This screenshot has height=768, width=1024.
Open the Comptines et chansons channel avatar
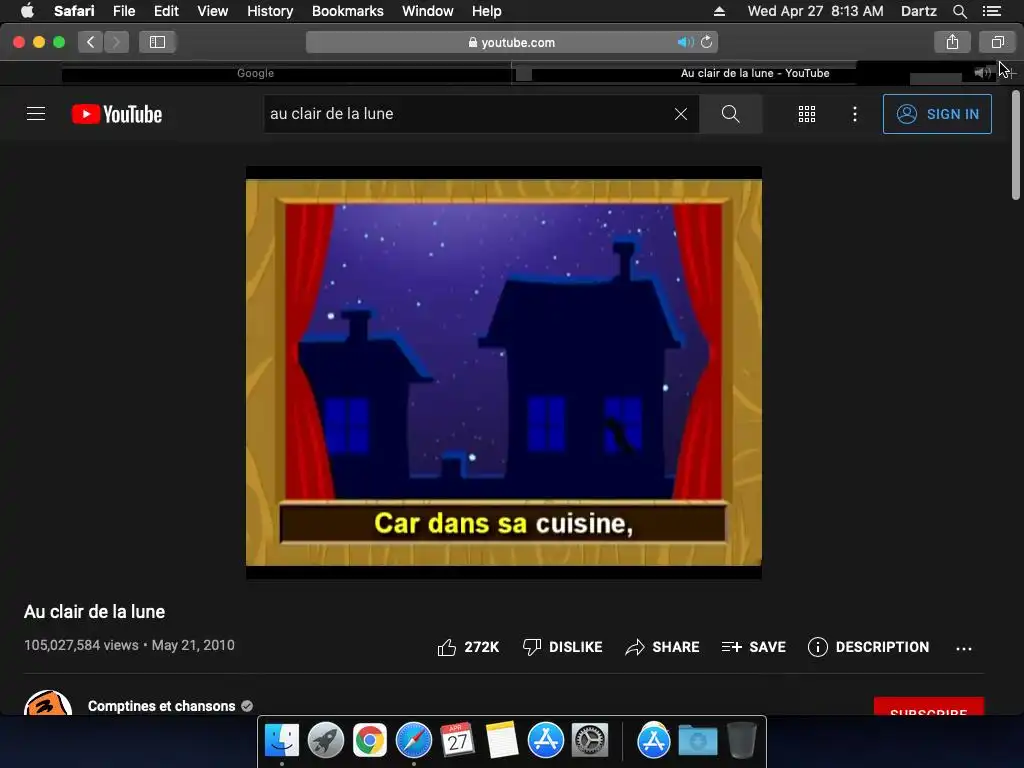48,703
